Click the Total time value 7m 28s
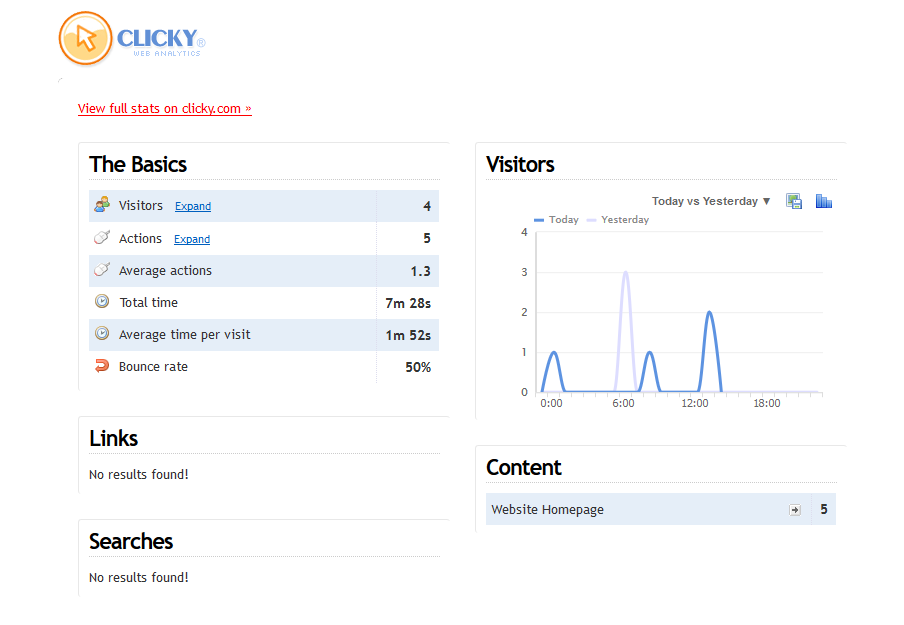Image resolution: width=904 pixels, height=625 pixels. (408, 303)
